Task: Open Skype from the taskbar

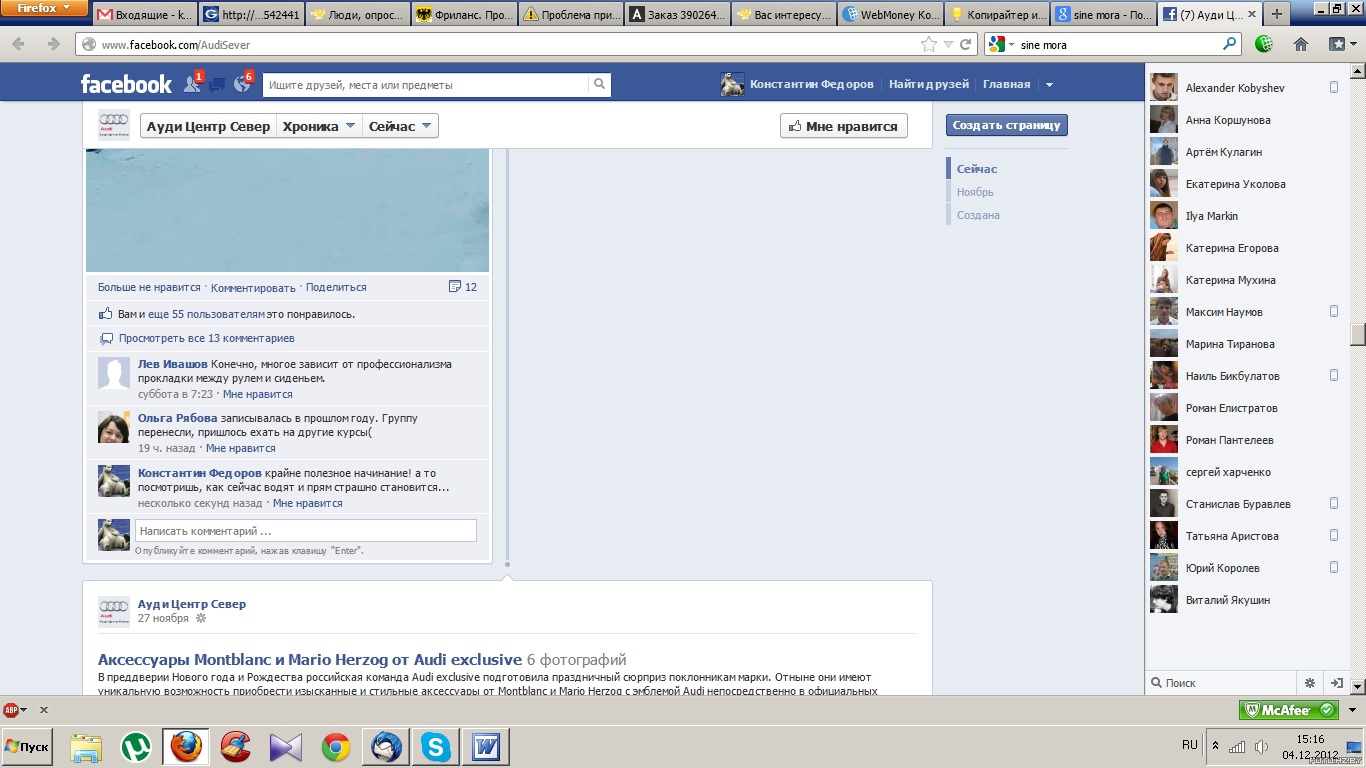Action: click(x=435, y=747)
